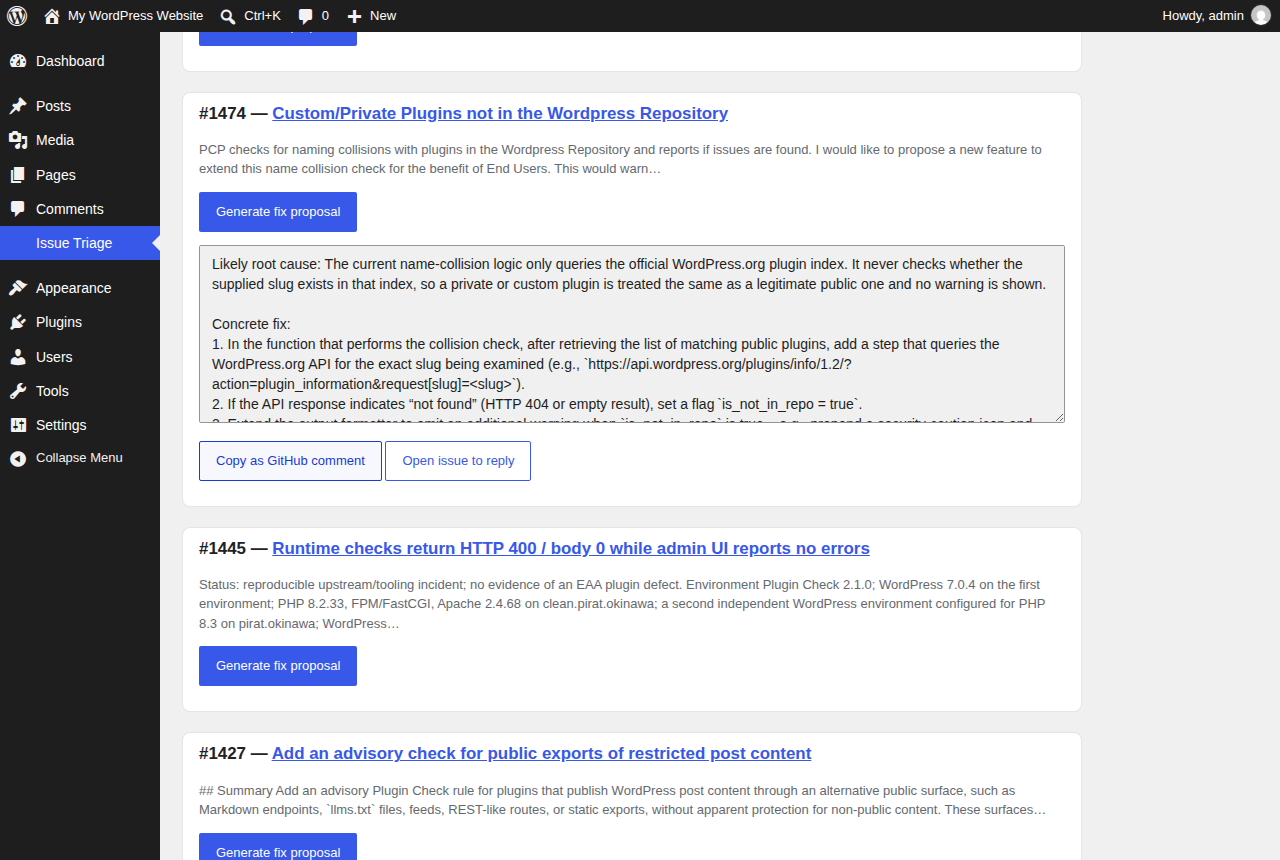Click the plus New icon

coord(354,16)
